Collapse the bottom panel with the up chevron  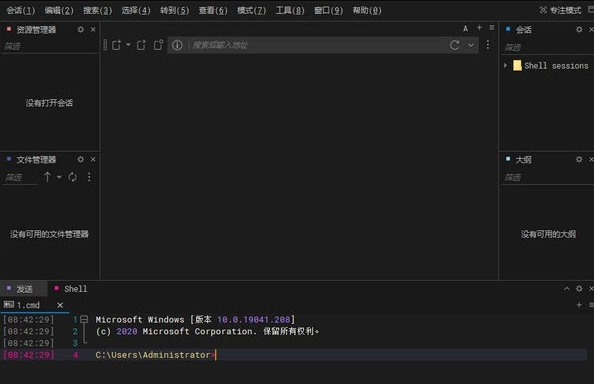[x=567, y=289]
